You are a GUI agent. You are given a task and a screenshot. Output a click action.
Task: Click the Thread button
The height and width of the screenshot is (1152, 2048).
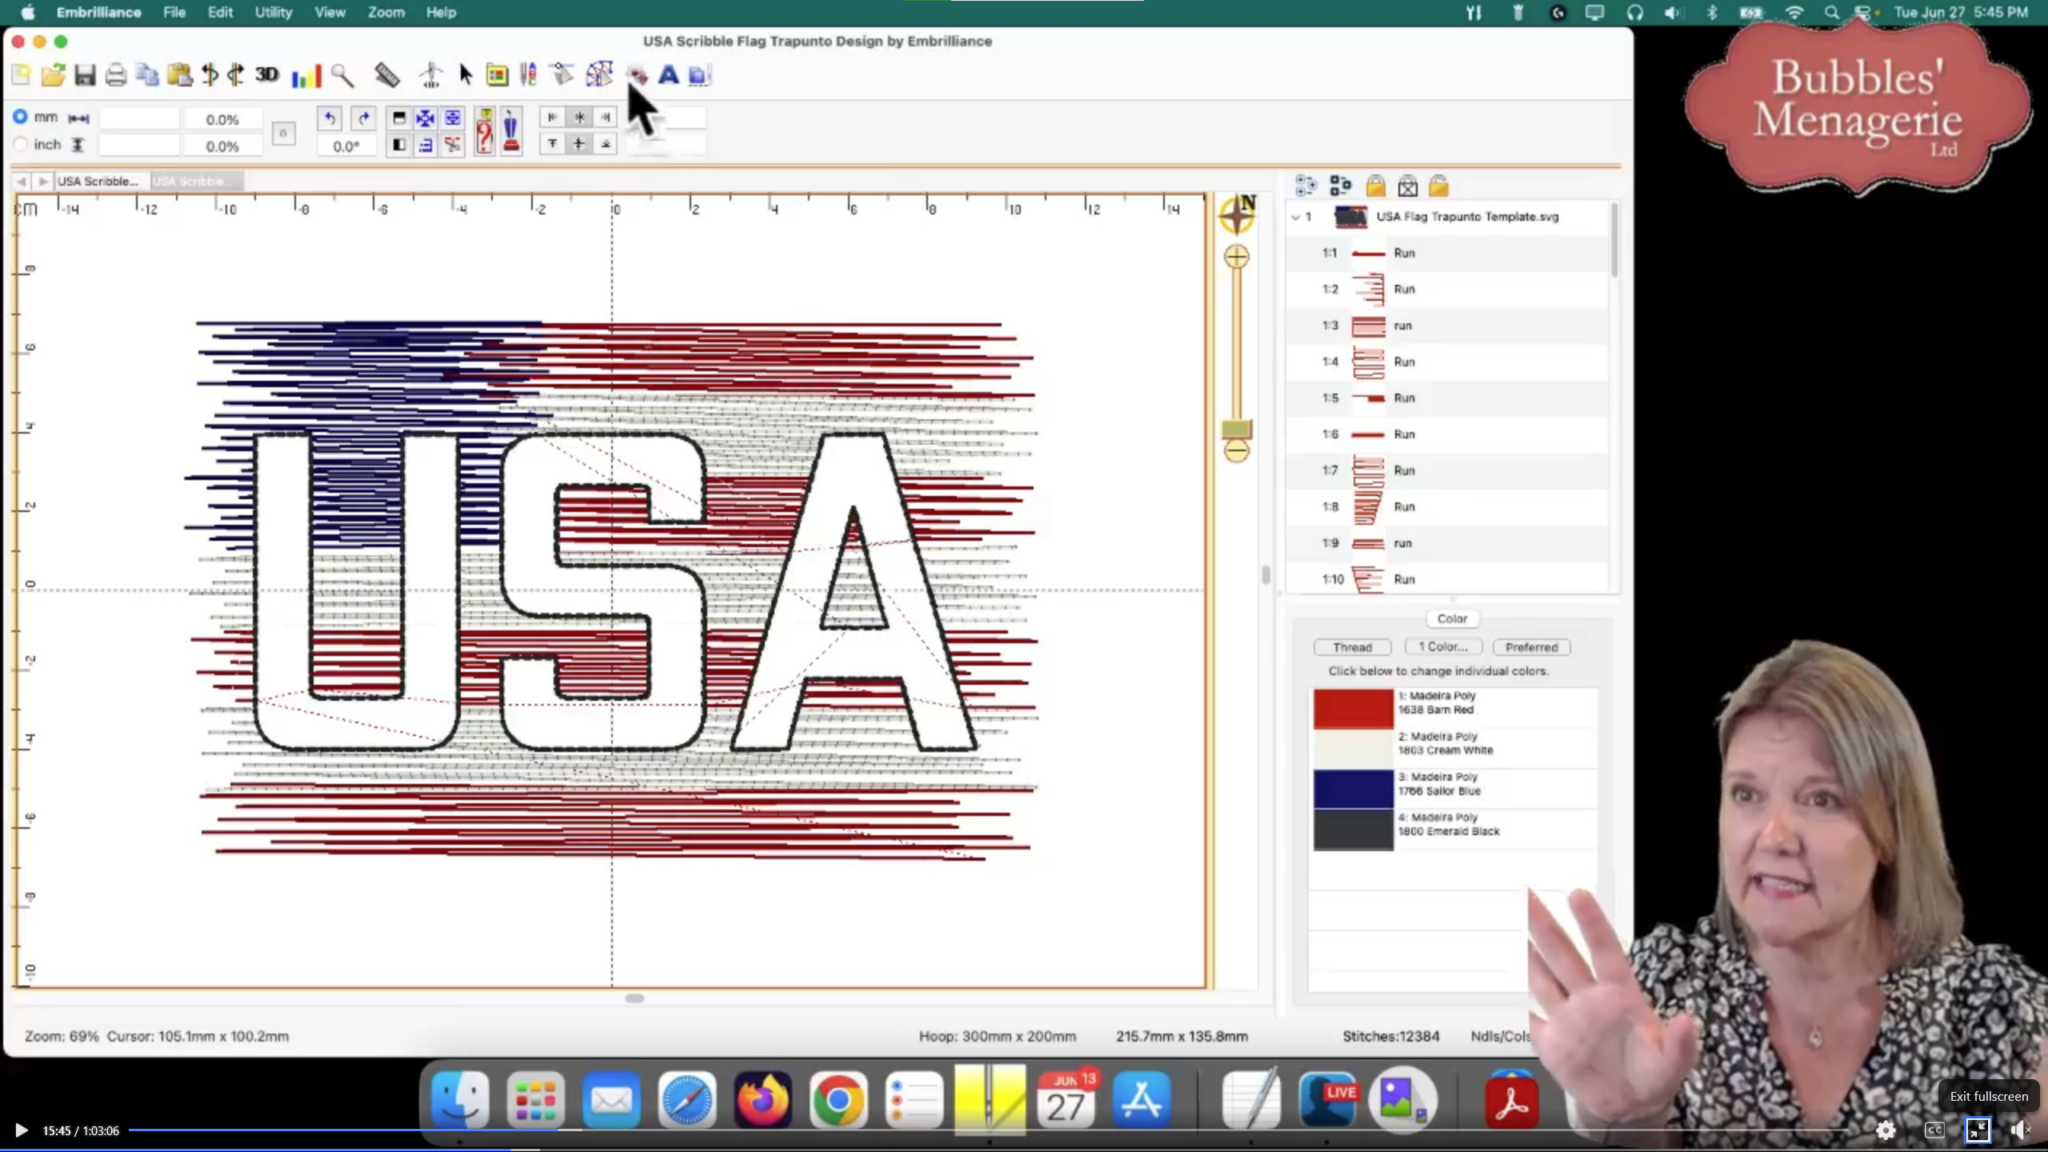[1352, 647]
